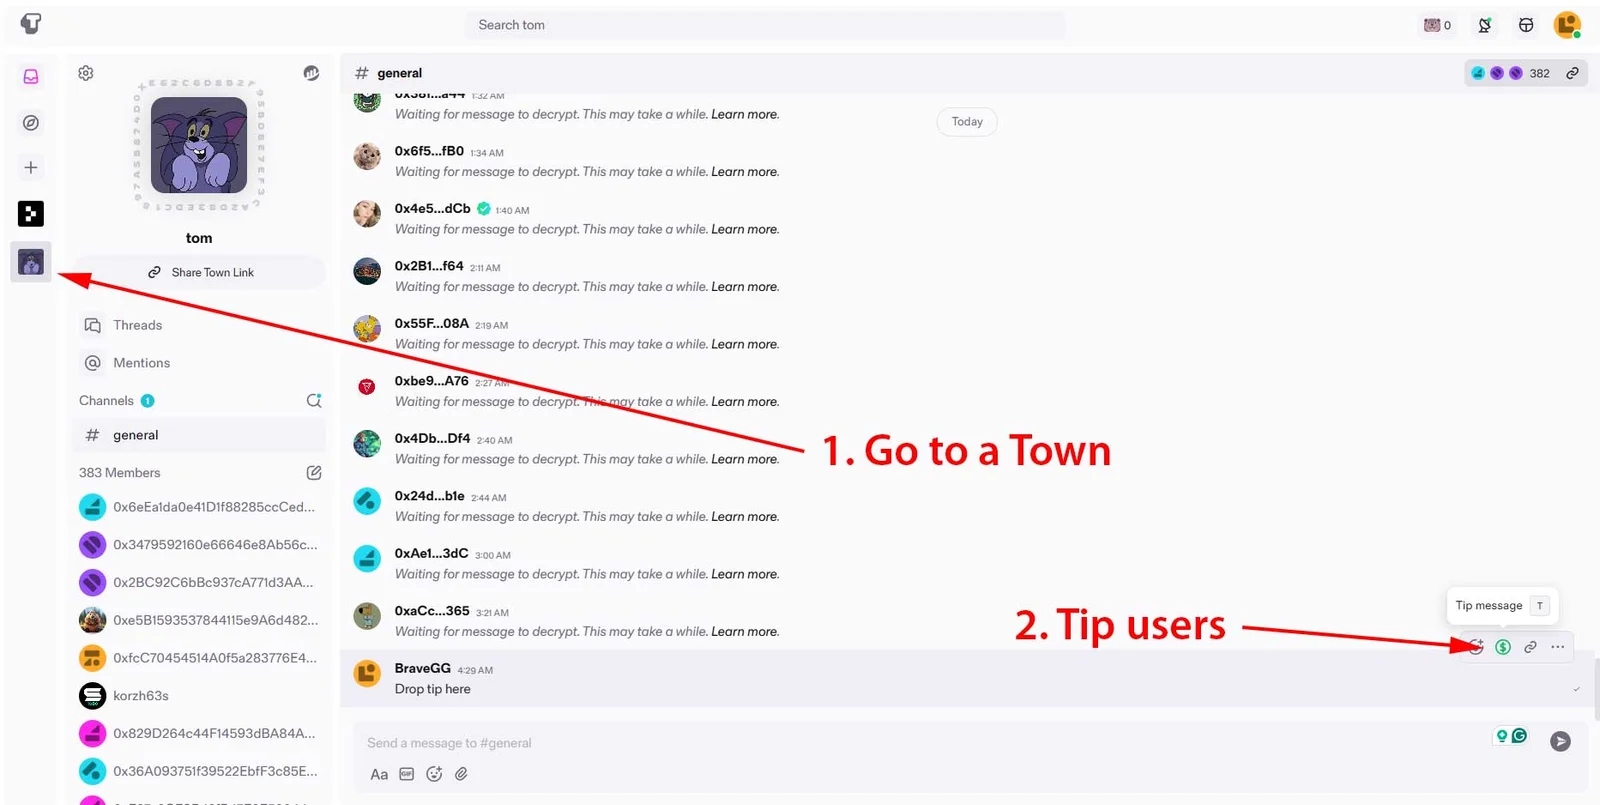Open the three-dot more options on message
The height and width of the screenshot is (805, 1600).
1558,647
